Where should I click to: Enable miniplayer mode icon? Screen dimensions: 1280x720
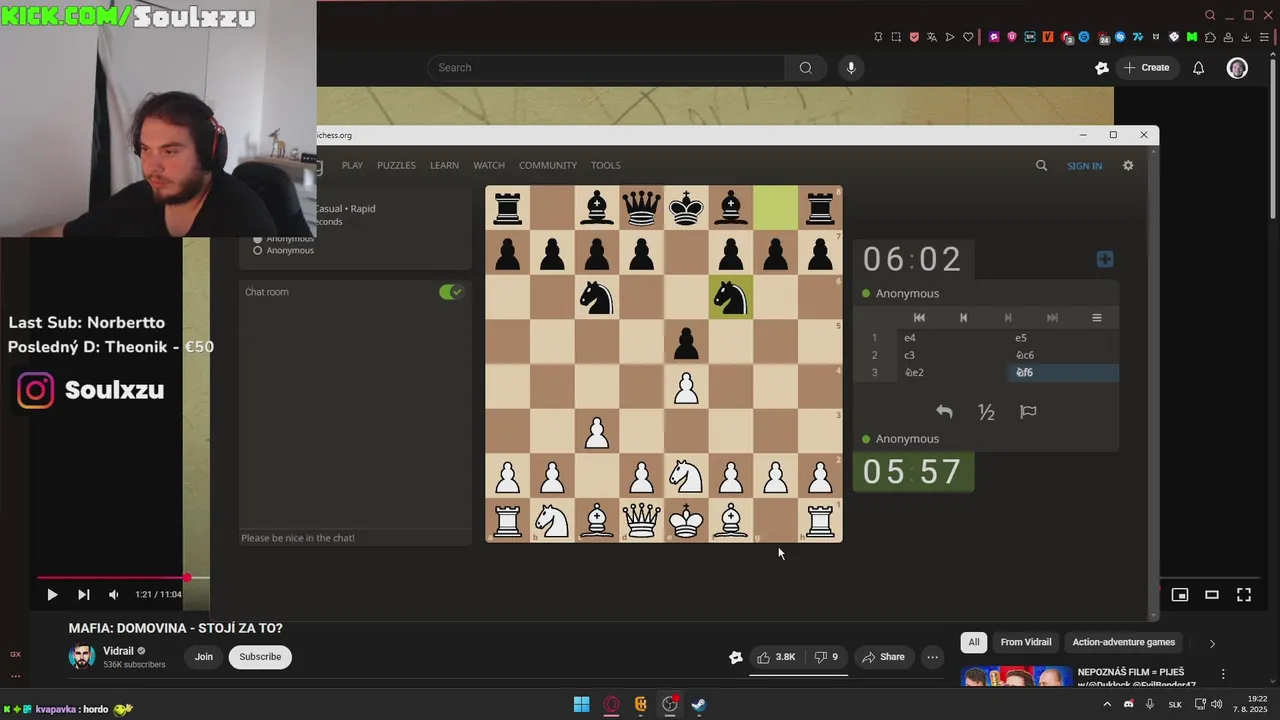pos(1180,595)
